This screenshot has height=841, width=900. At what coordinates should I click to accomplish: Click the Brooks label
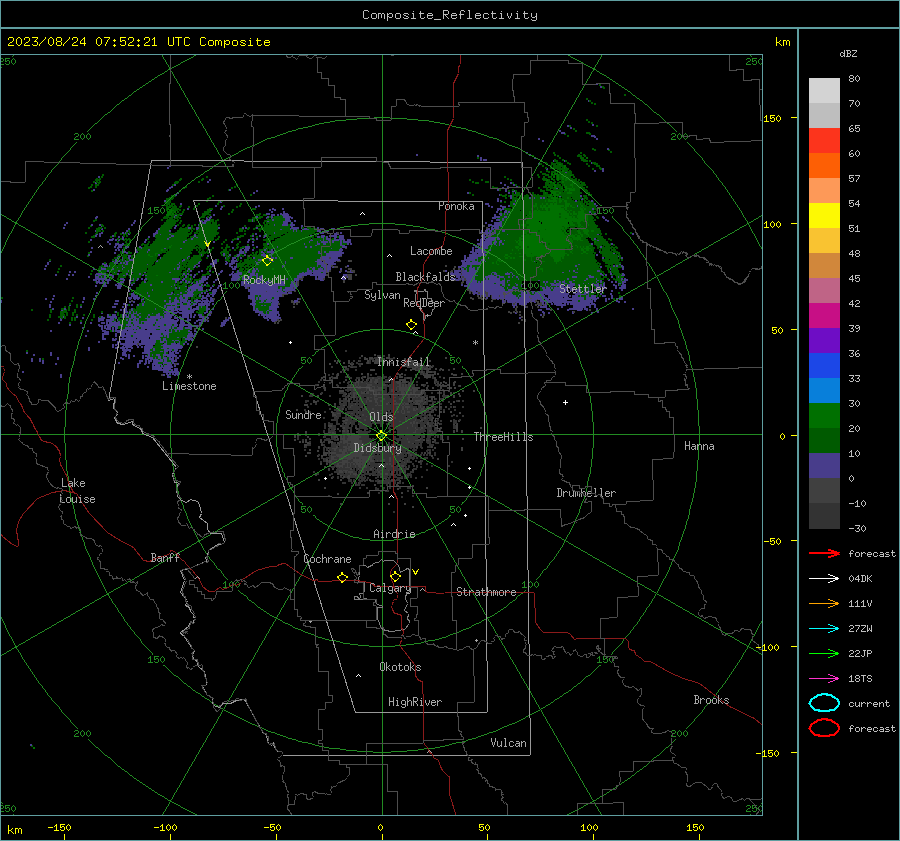711,700
